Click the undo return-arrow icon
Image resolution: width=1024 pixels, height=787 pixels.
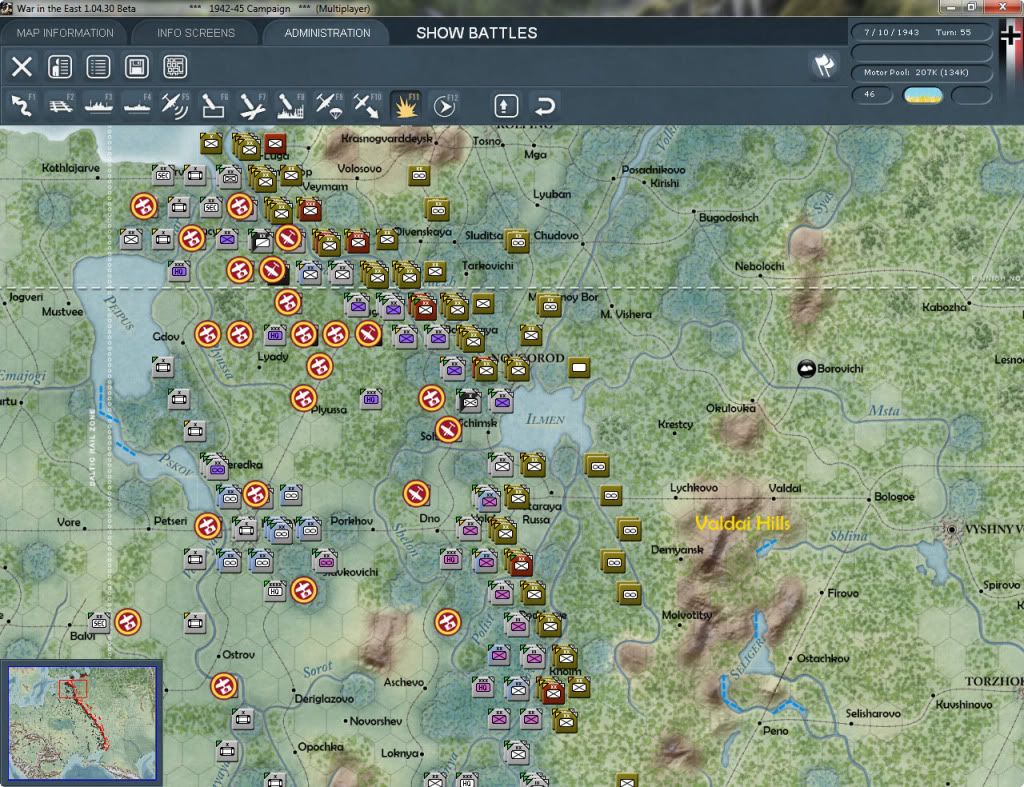(545, 106)
